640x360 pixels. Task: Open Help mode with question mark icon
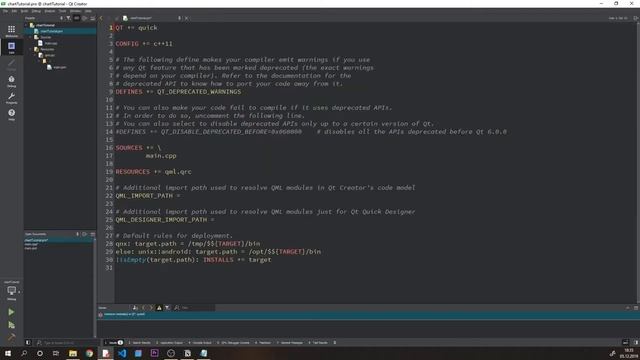11,114
